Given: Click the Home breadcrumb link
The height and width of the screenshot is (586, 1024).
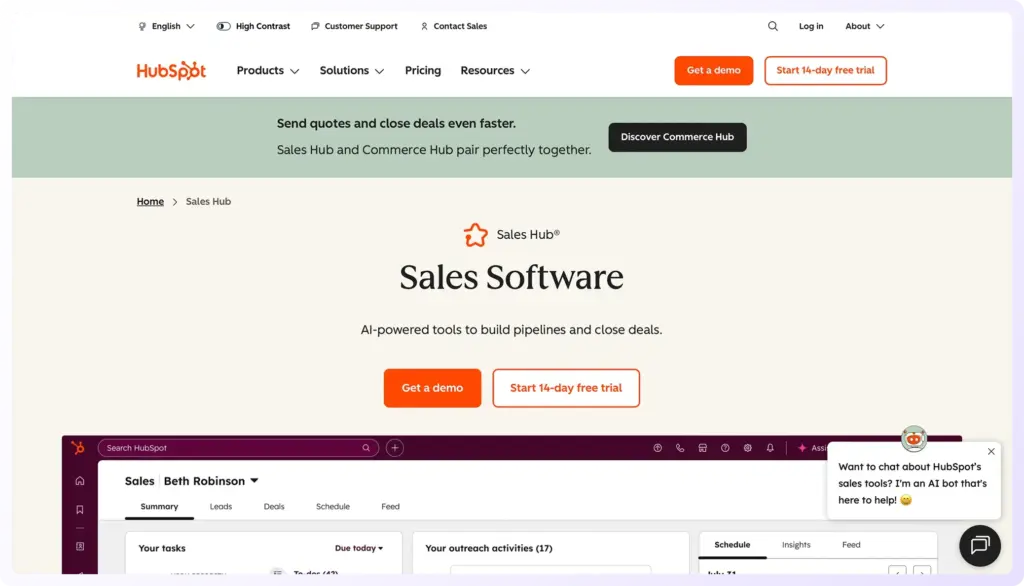Looking at the screenshot, I should [x=150, y=202].
